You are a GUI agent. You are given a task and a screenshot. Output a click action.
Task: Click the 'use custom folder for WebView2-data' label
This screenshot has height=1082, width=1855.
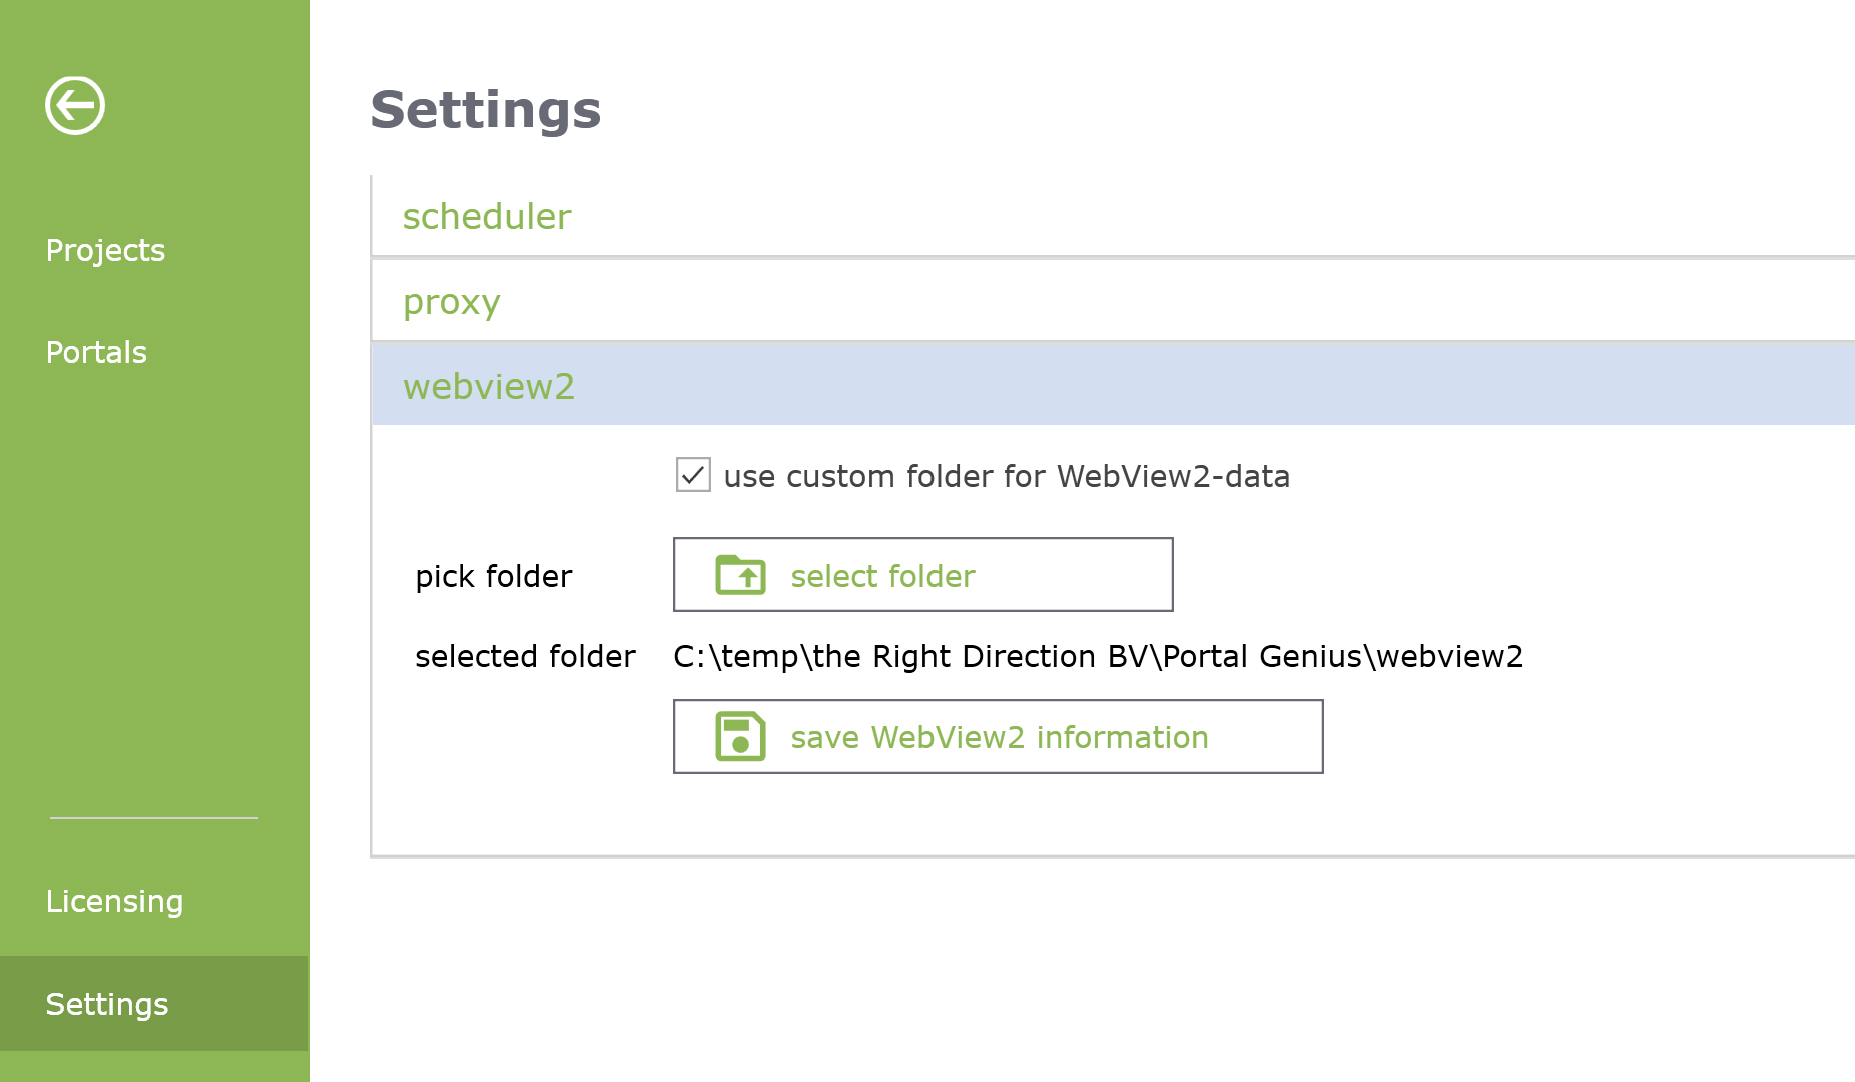1007,476
